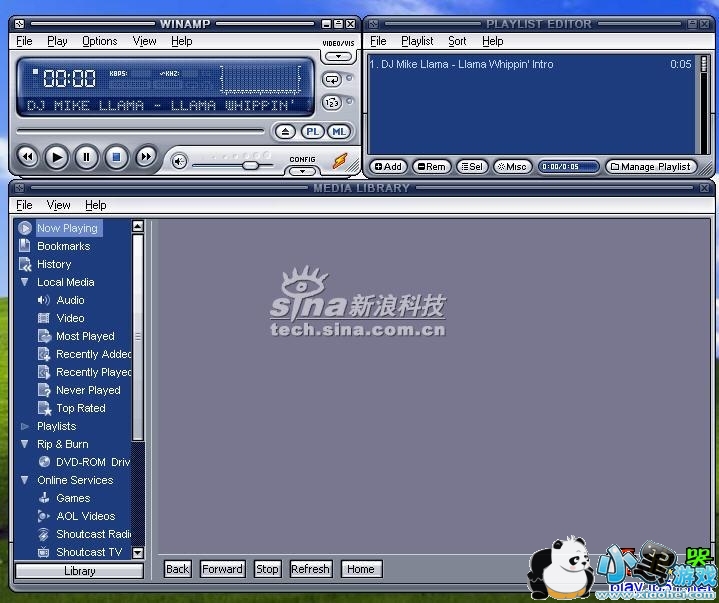This screenshot has height=603, width=719.
Task: Open the VIDEO/VIS dropdown drawer
Action: (x=338, y=56)
